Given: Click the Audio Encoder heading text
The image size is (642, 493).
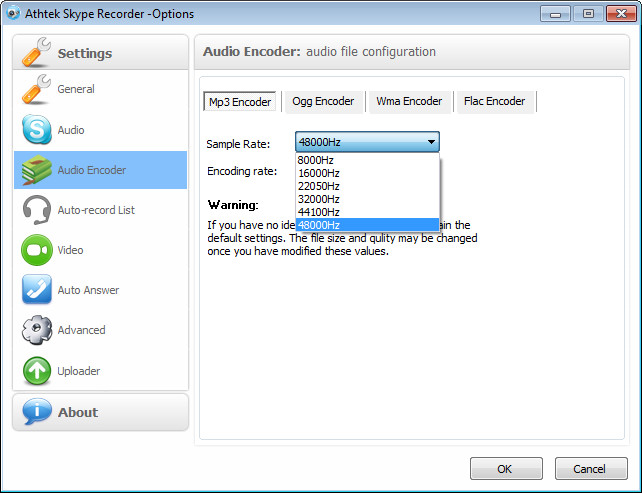Looking at the screenshot, I should pos(252,52).
